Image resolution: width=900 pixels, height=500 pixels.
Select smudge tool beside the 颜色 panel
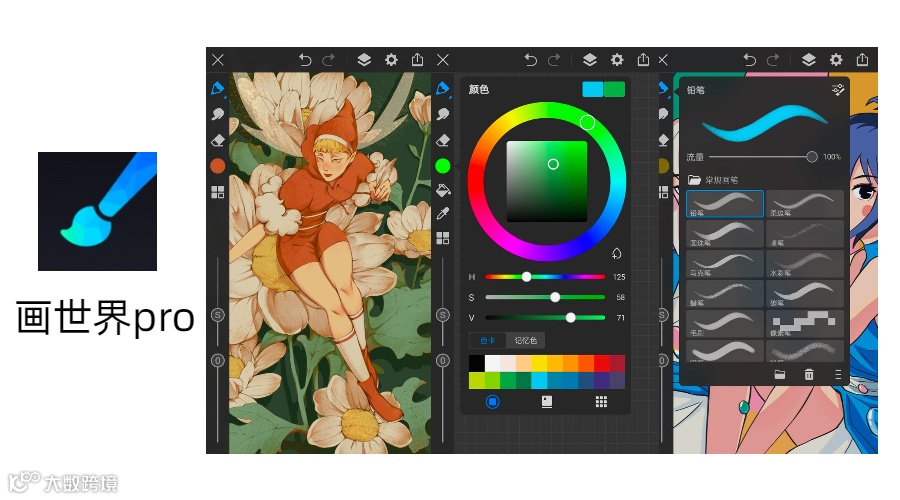coord(443,114)
